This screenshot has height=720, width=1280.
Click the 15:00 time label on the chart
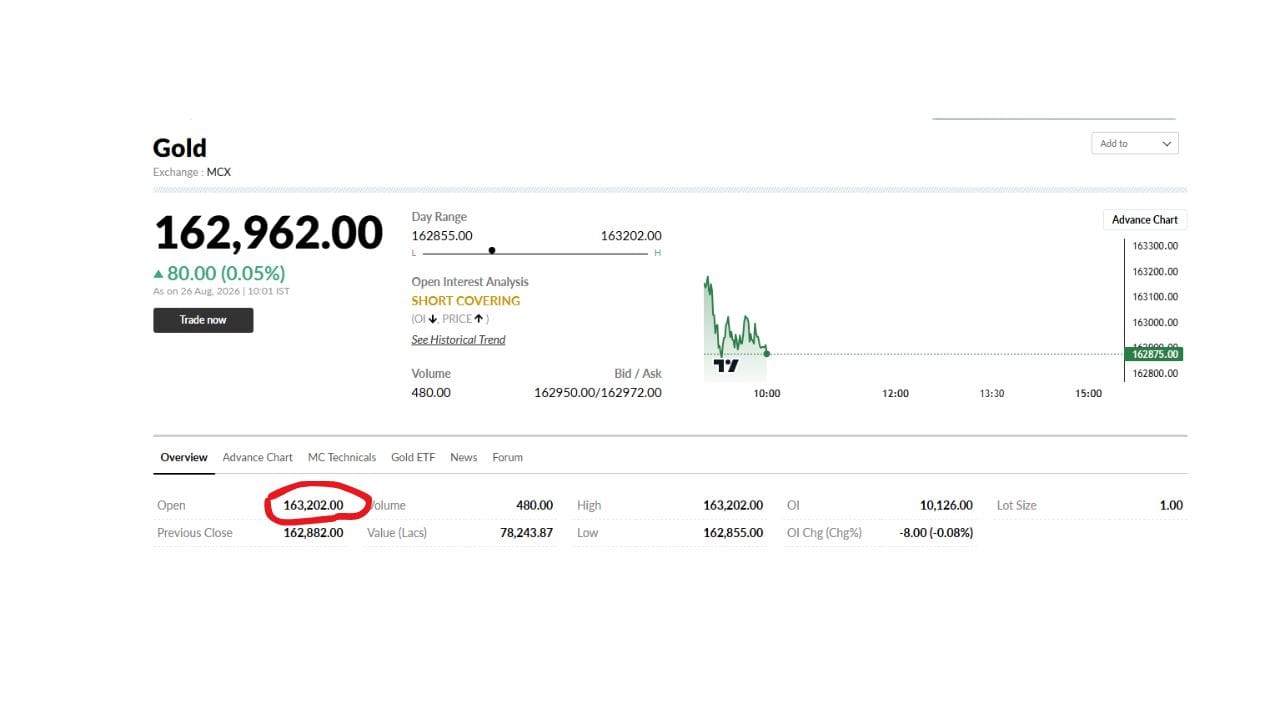[1088, 394]
